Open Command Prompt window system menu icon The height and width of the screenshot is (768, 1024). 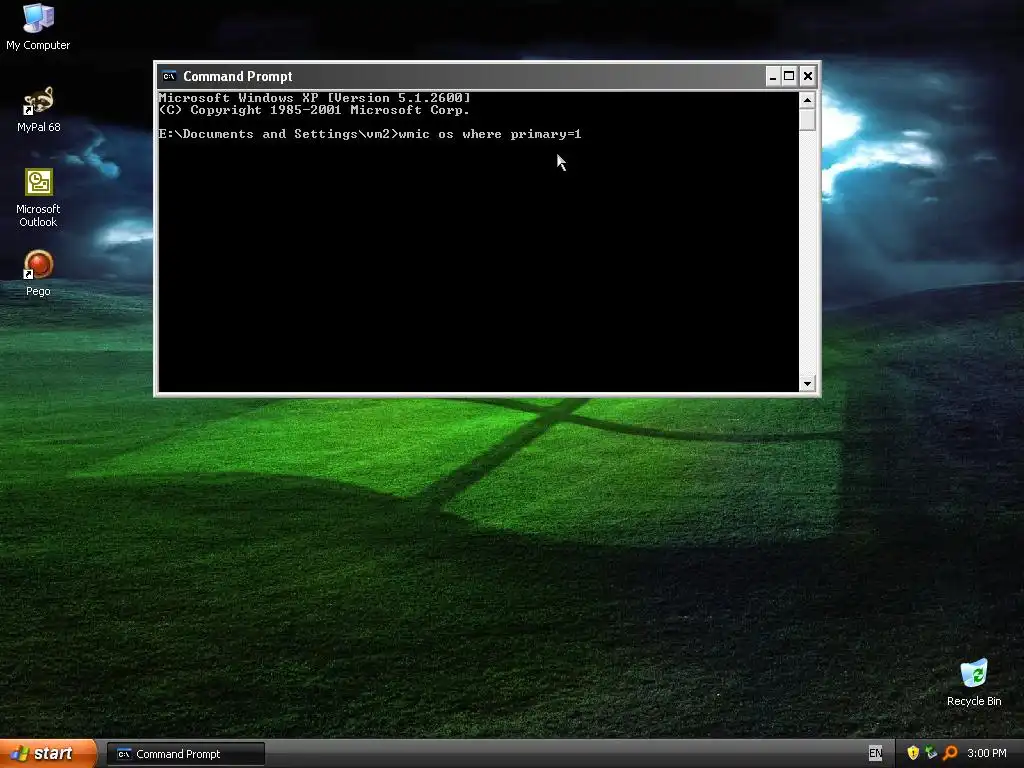169,76
